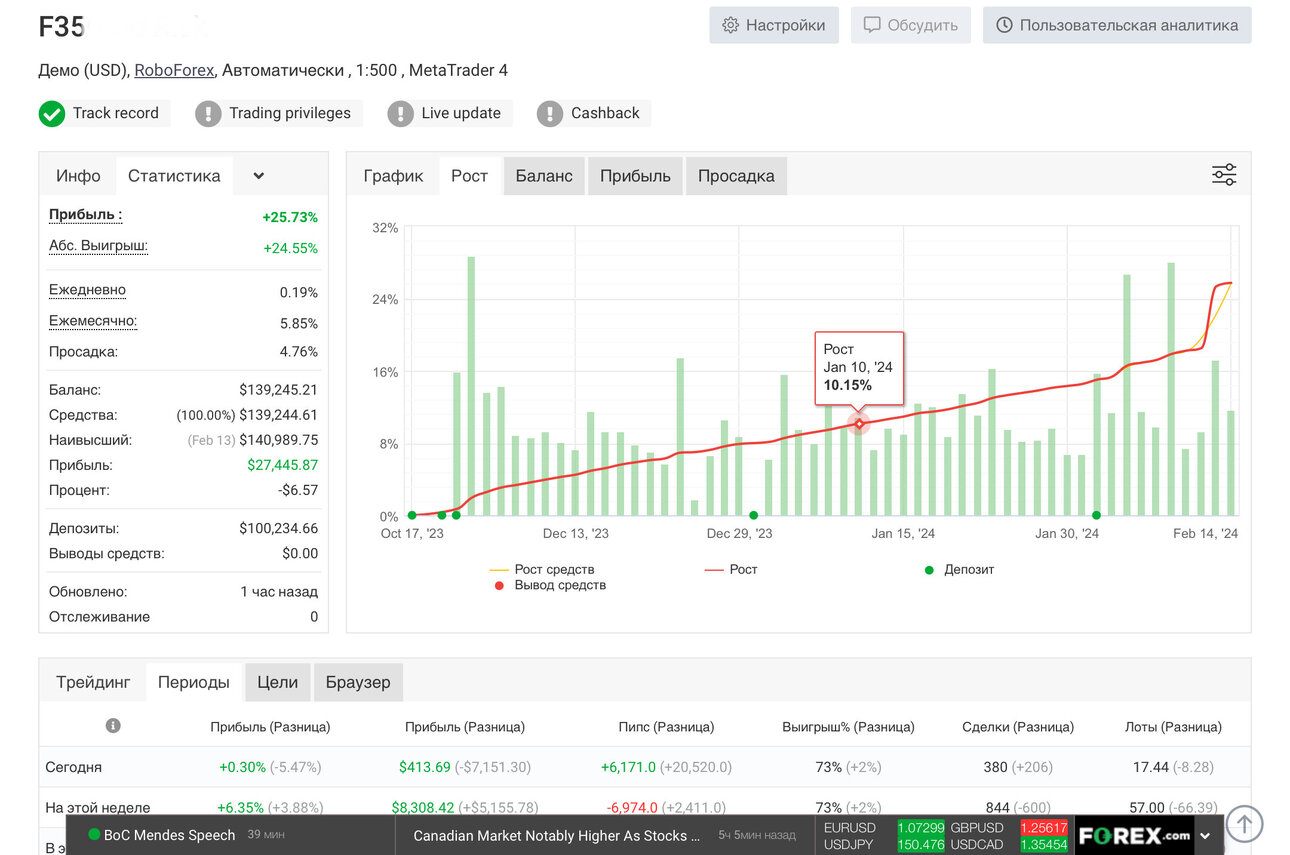Follow the RoboForex broker link
Screen dimensions: 1290x855
pyautogui.click(x=174, y=70)
